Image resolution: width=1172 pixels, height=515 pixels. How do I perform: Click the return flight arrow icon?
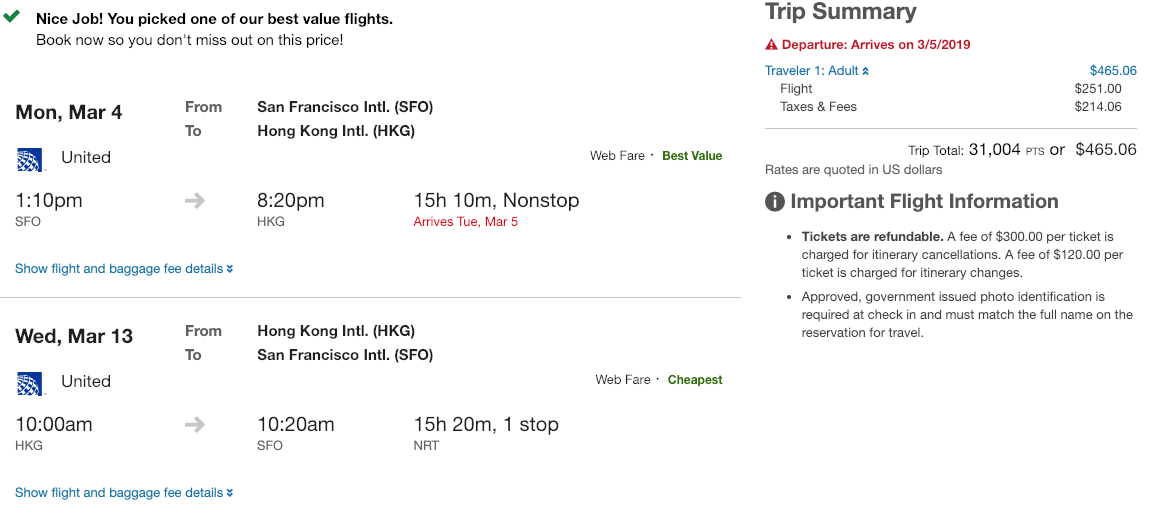click(x=195, y=425)
